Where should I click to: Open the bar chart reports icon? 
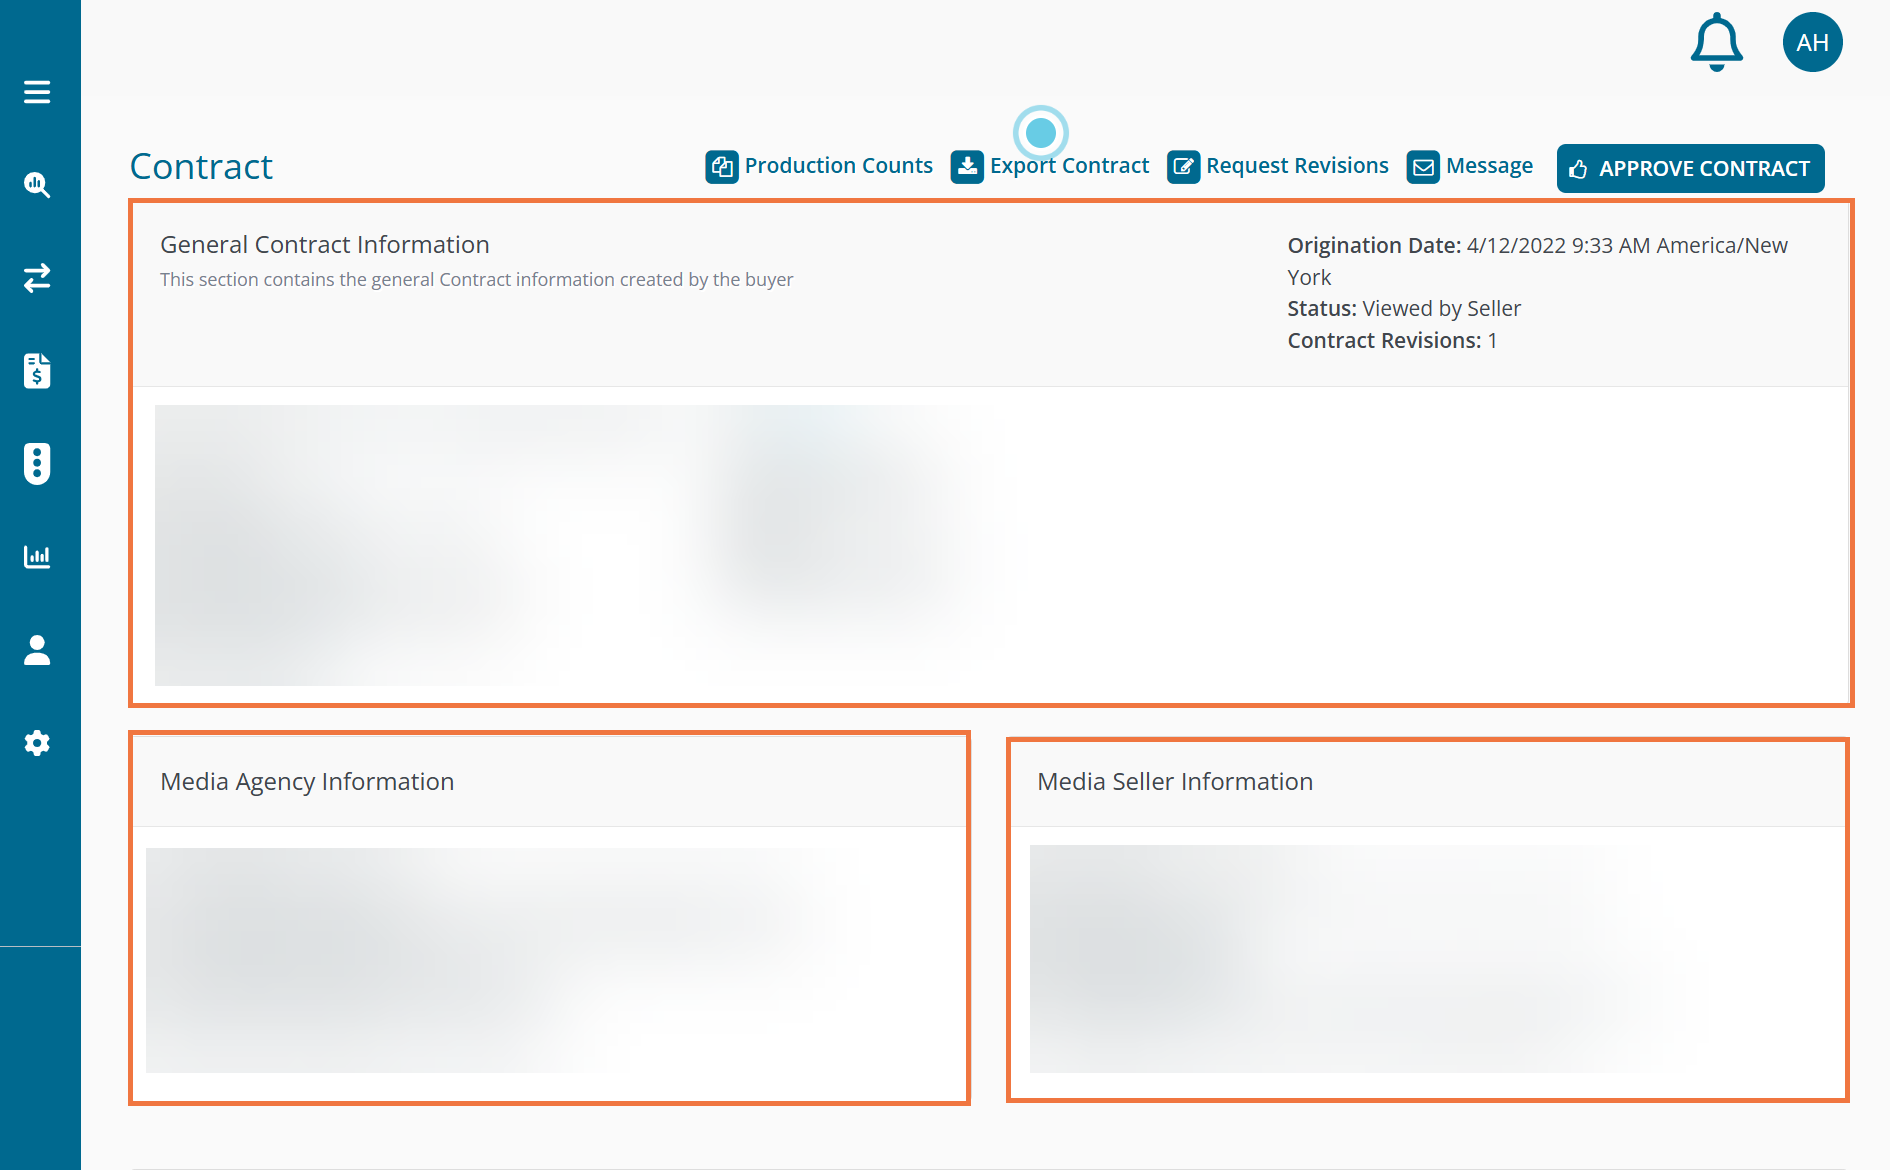point(37,557)
